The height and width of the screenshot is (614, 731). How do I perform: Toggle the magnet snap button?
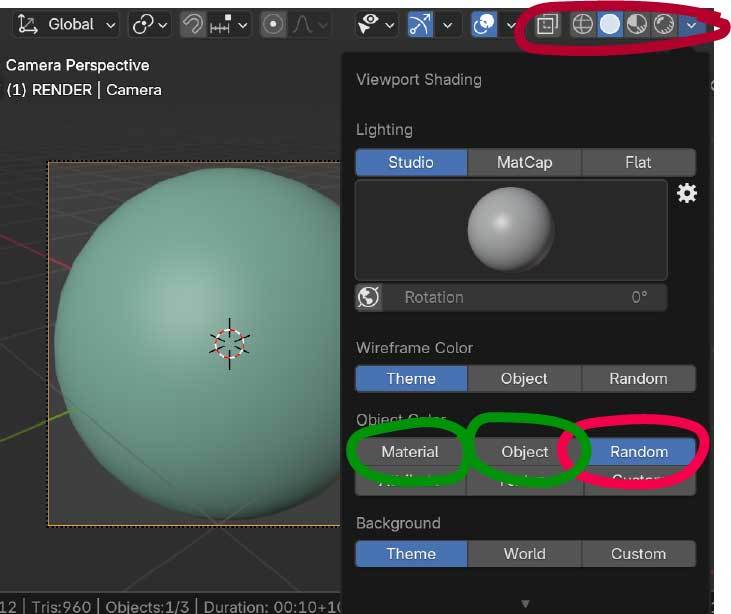pyautogui.click(x=192, y=24)
